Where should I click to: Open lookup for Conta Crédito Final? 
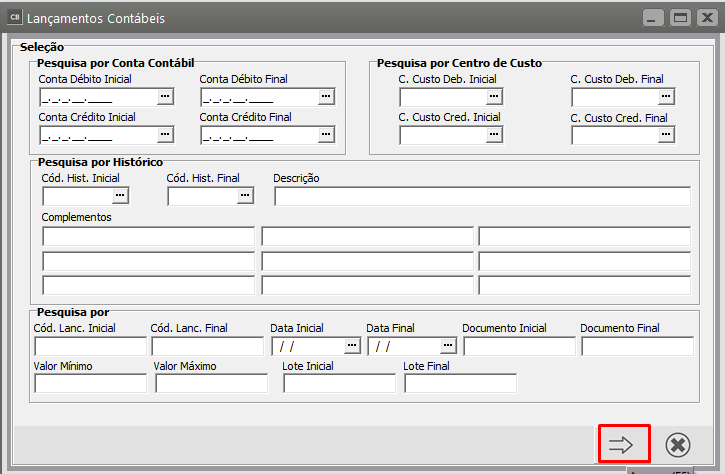pos(326,135)
